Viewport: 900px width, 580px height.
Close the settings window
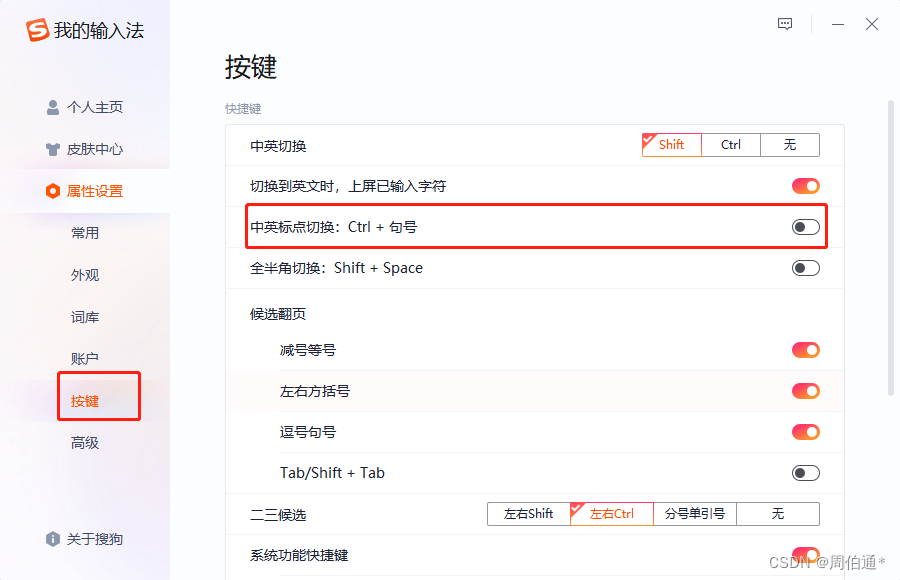point(872,24)
